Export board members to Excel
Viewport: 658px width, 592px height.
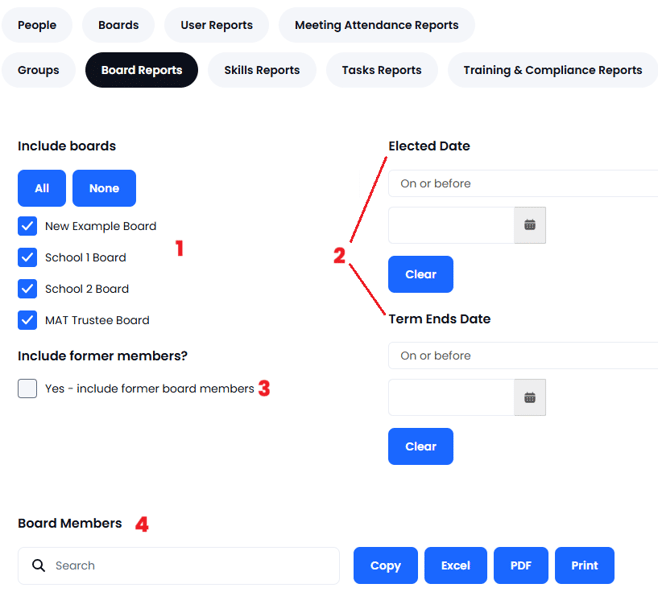coord(455,566)
